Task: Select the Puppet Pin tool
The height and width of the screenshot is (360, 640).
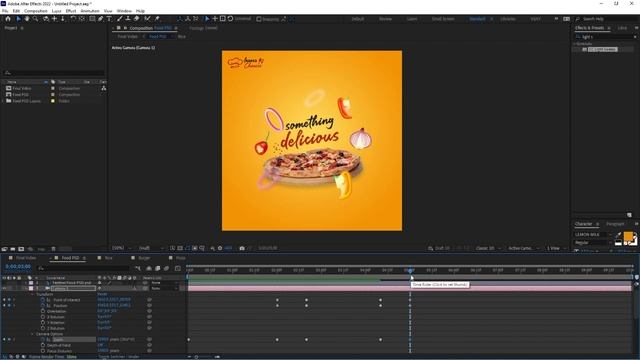Action: point(157,19)
